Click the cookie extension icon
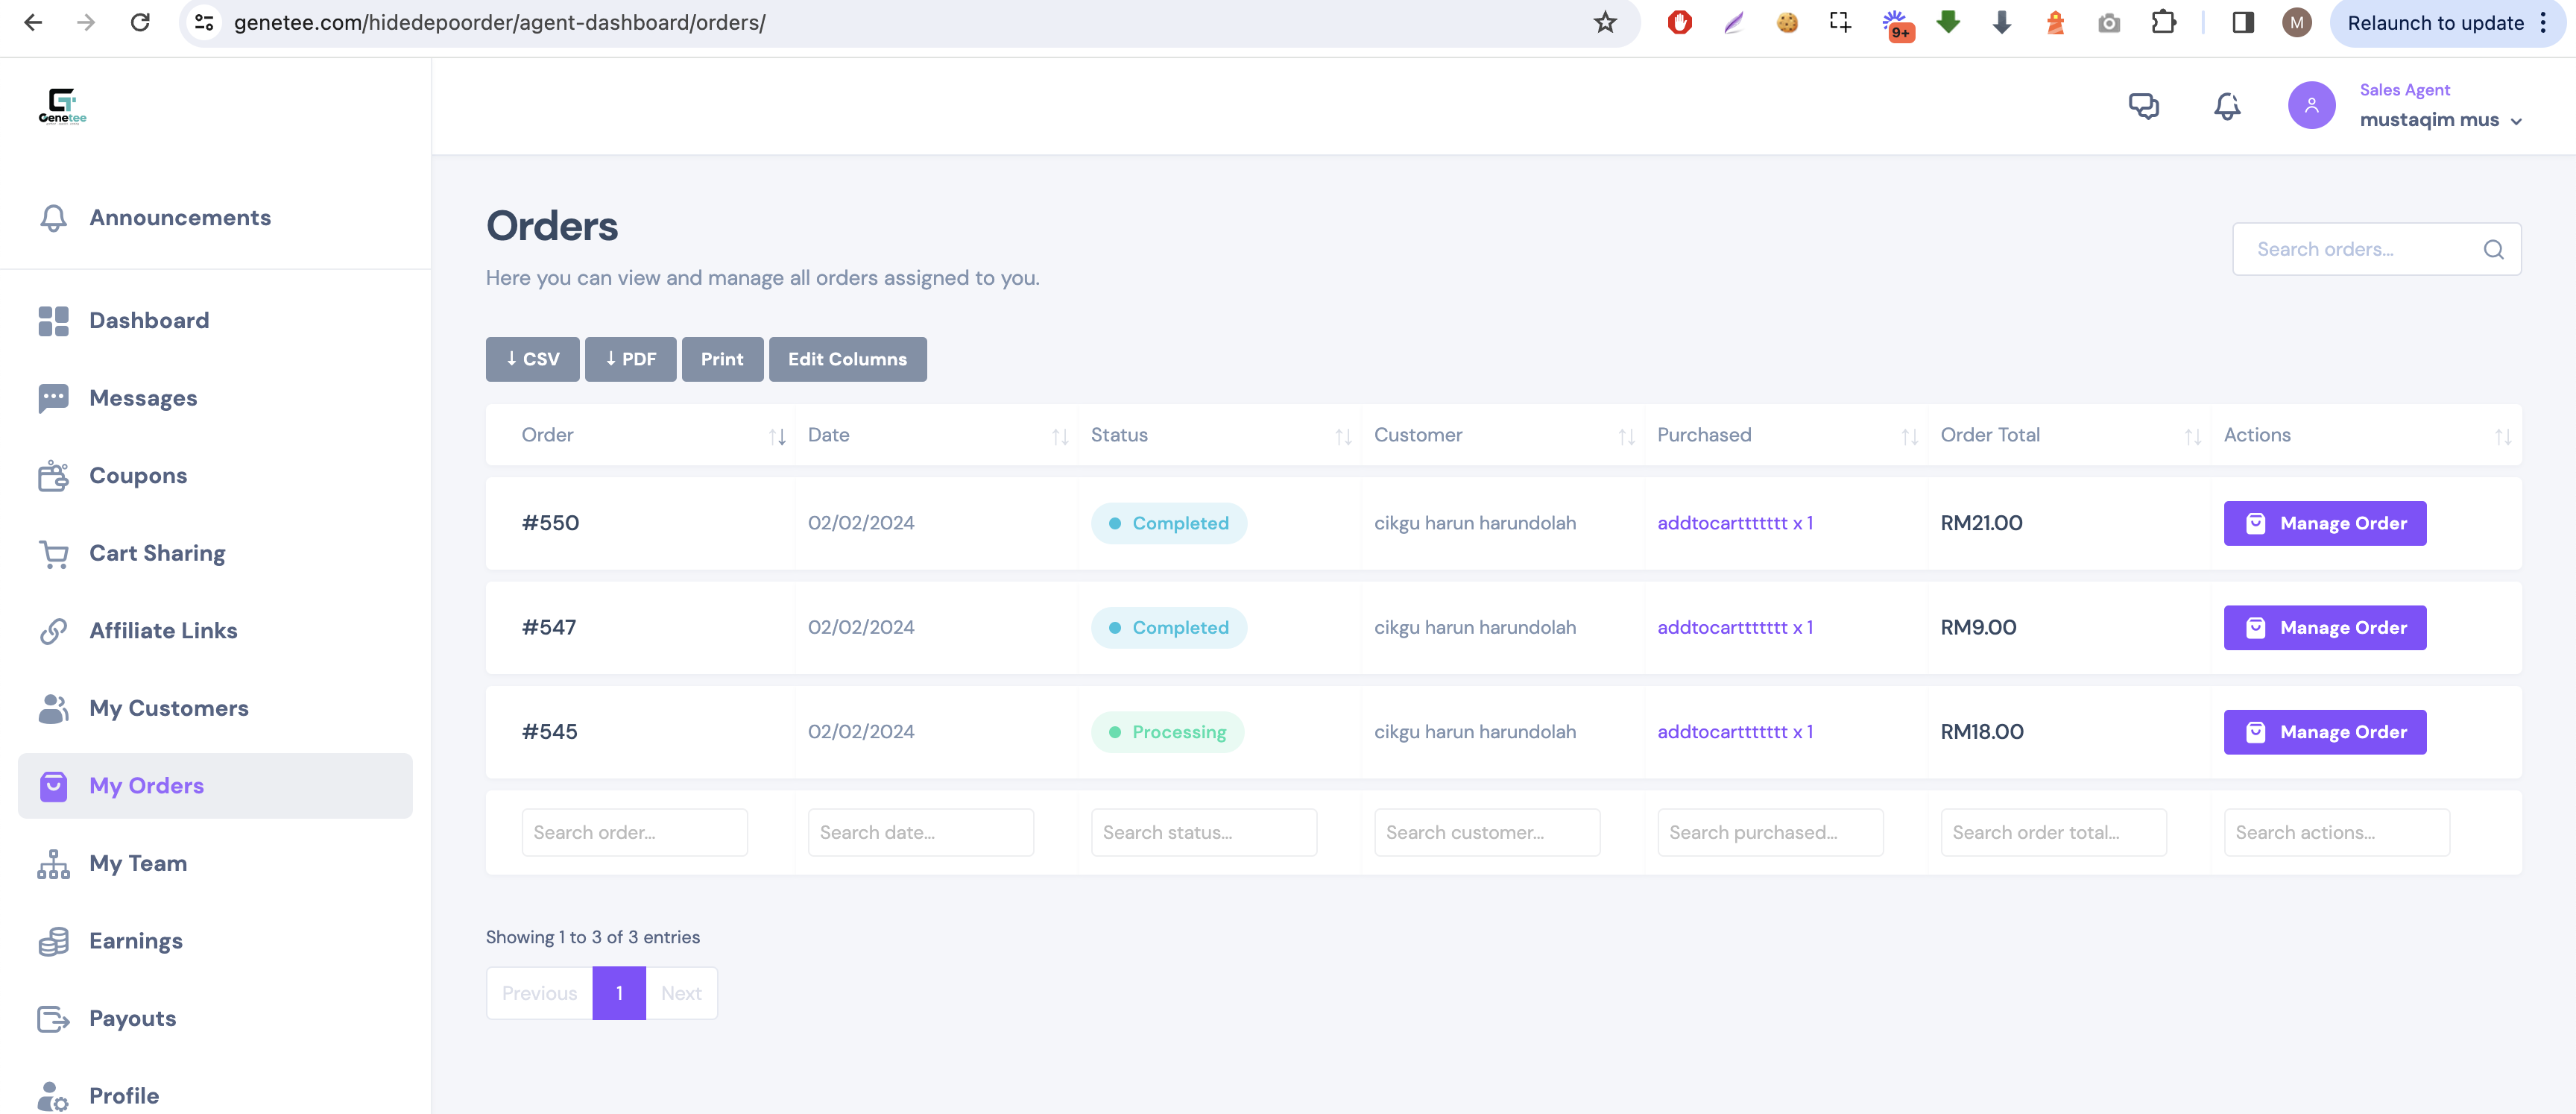 [1787, 22]
